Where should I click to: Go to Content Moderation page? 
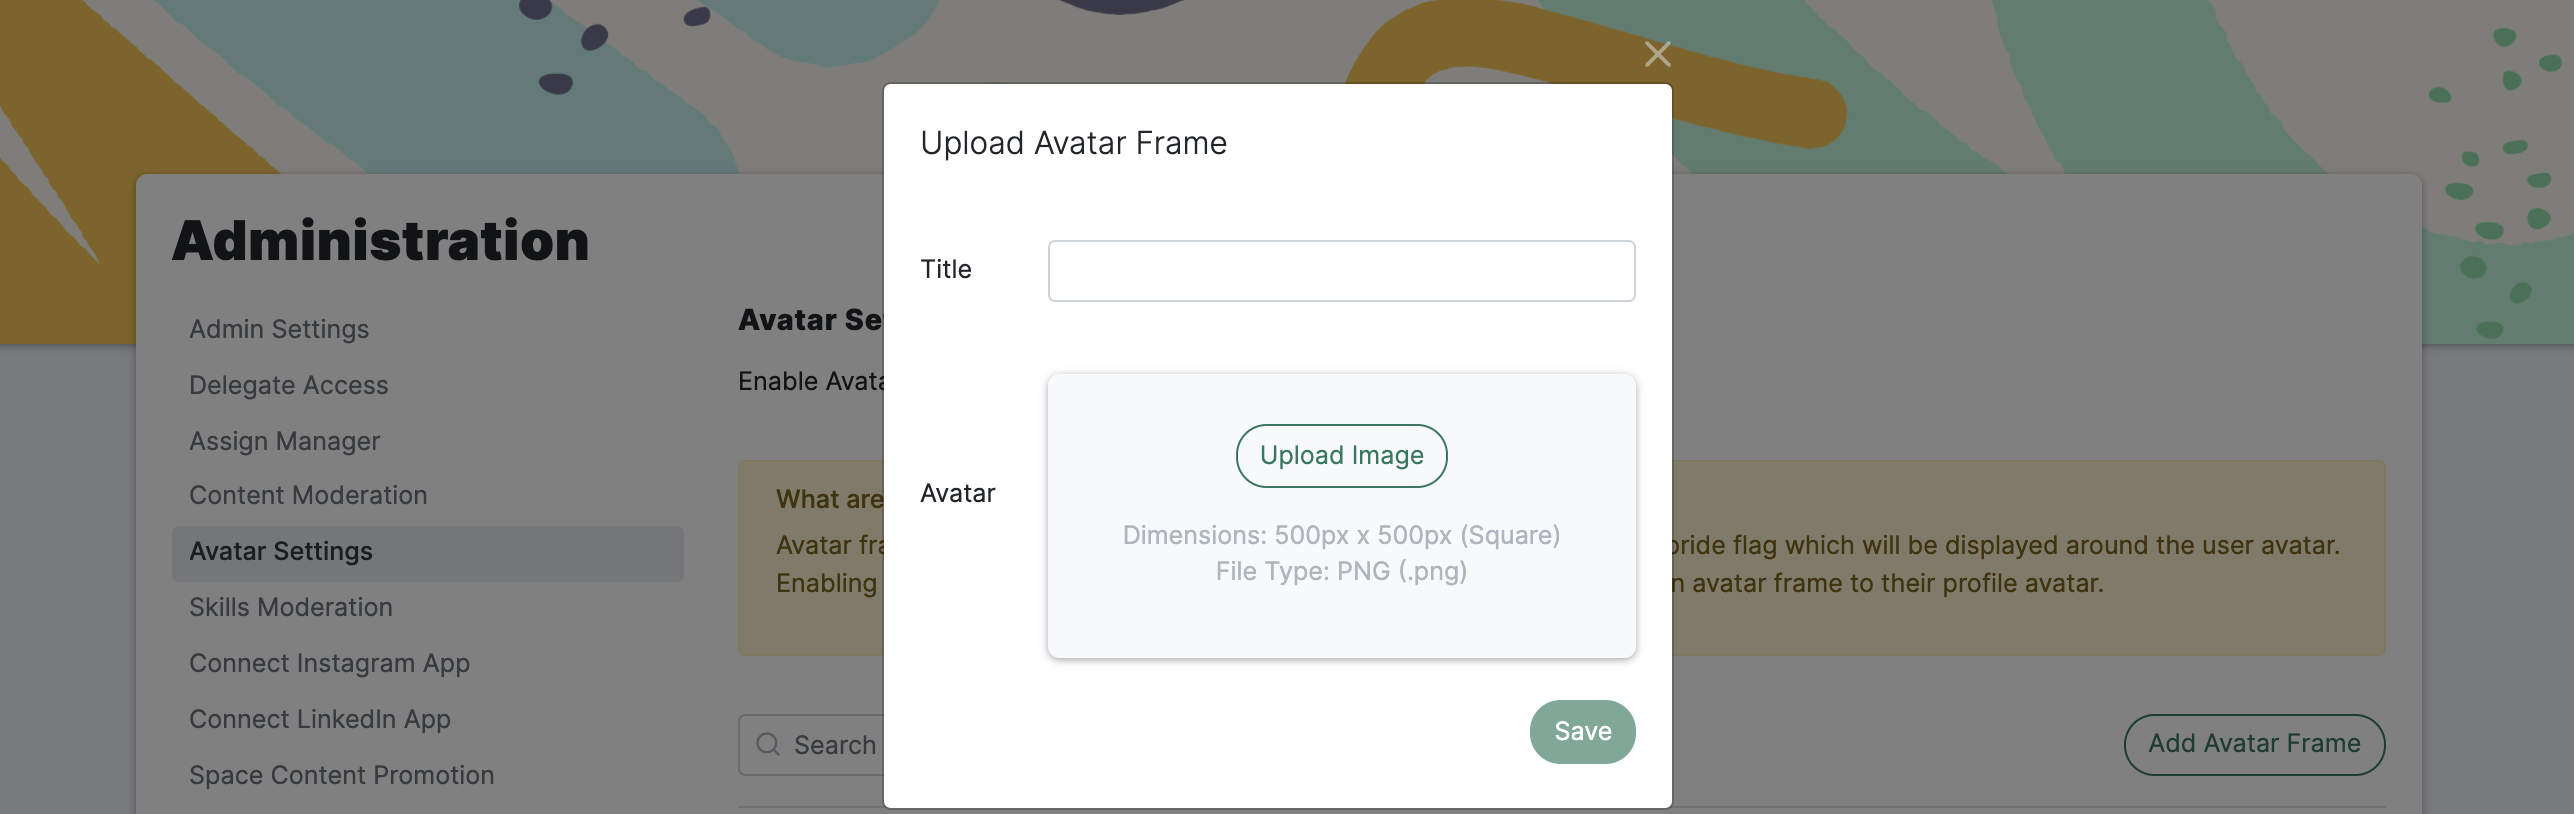click(x=307, y=494)
